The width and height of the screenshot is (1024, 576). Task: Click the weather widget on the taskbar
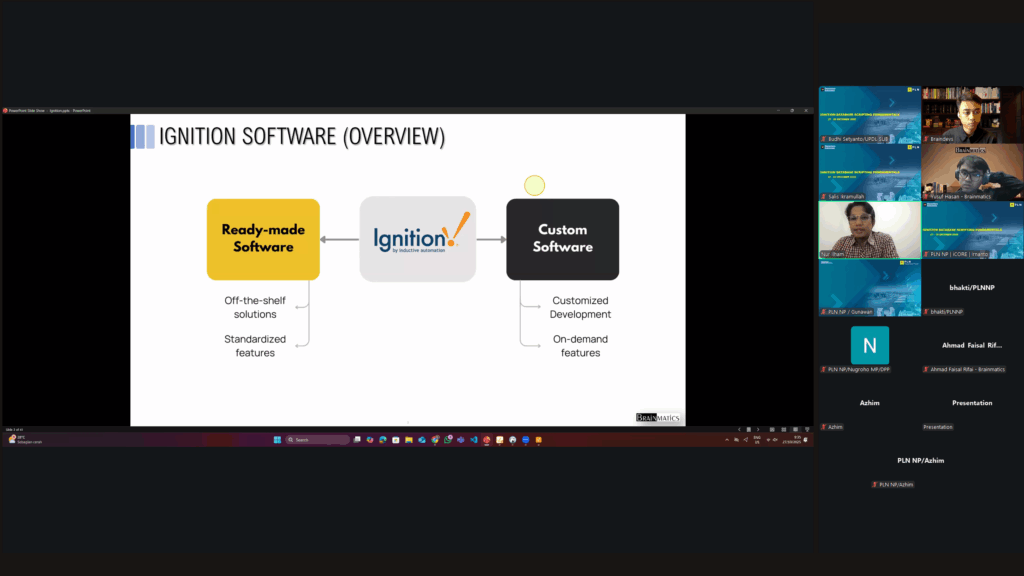pyautogui.click(x=20, y=440)
